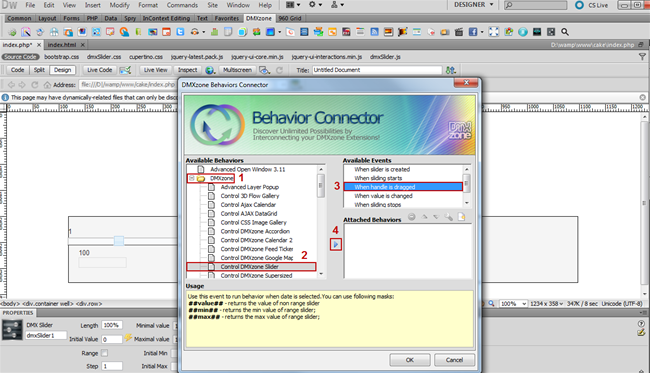The image size is (650, 373).
Task: Toggle Live Code button
Action: point(99,70)
